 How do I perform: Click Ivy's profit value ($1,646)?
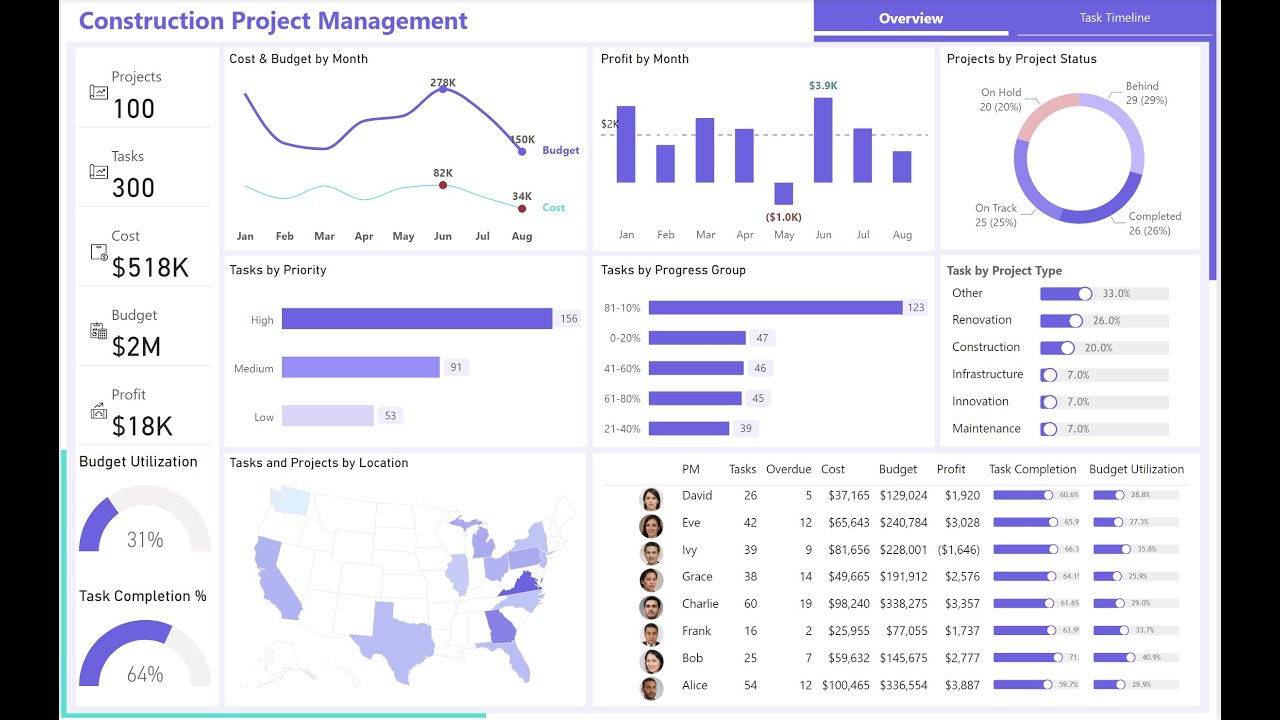958,550
